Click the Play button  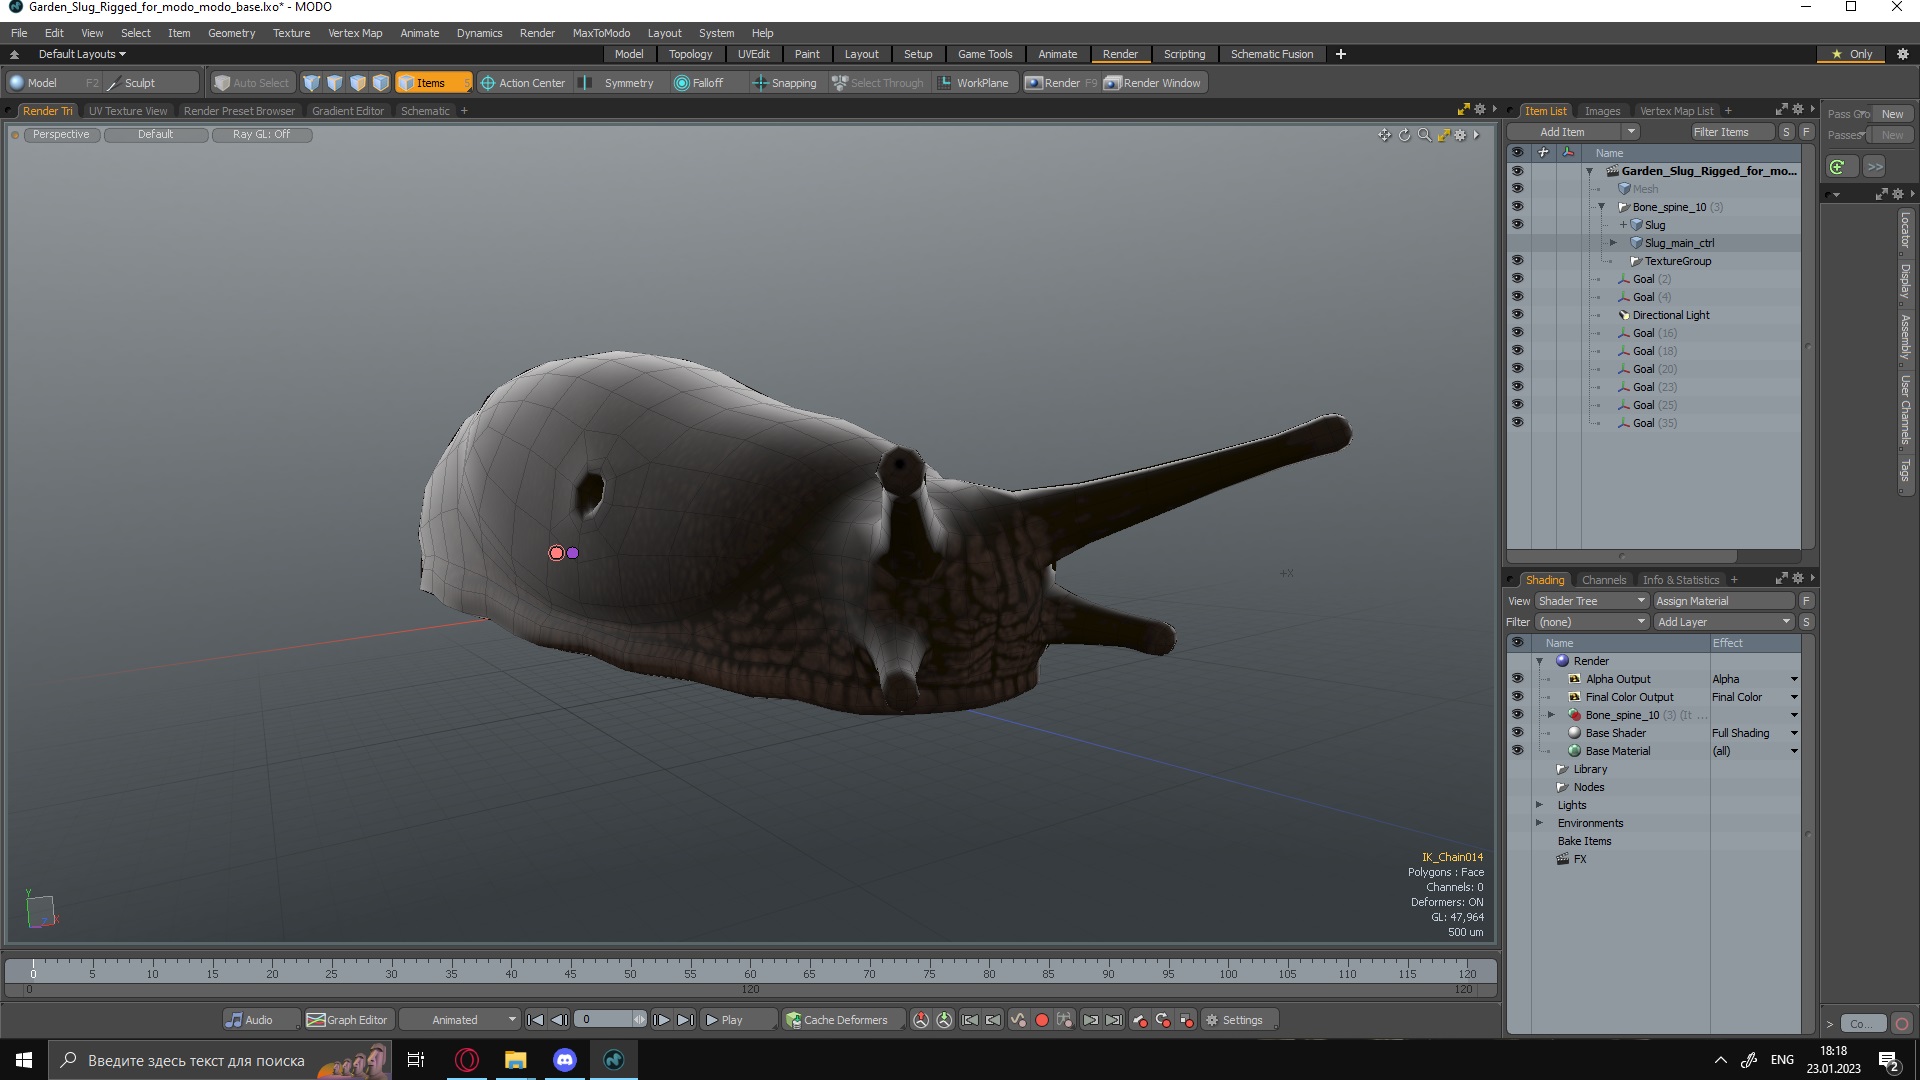coord(738,1020)
